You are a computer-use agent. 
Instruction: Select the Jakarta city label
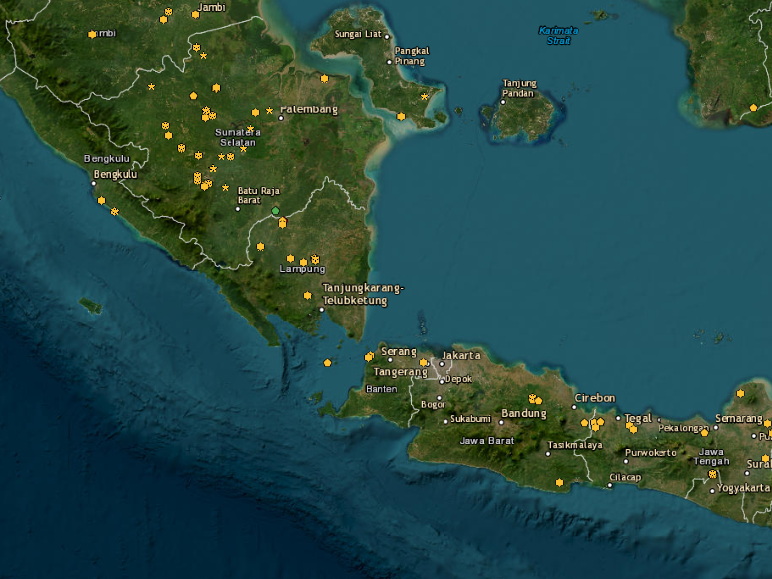coord(461,355)
